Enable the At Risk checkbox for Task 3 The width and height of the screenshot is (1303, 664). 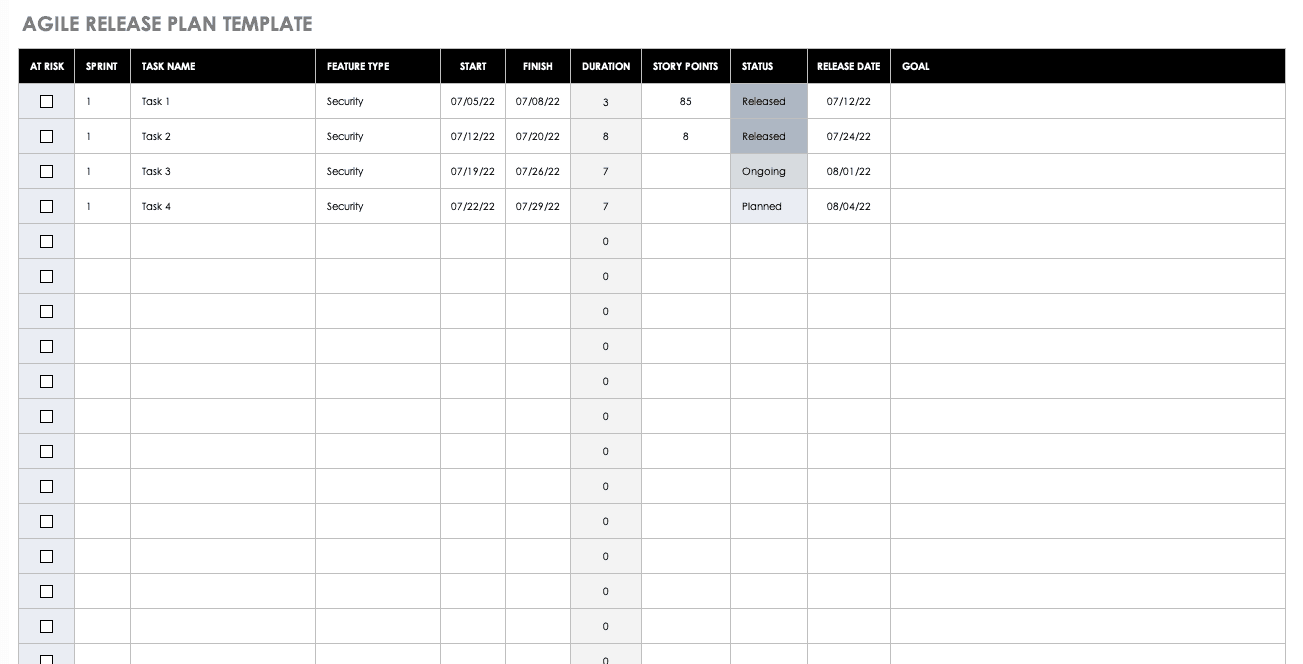point(46,171)
